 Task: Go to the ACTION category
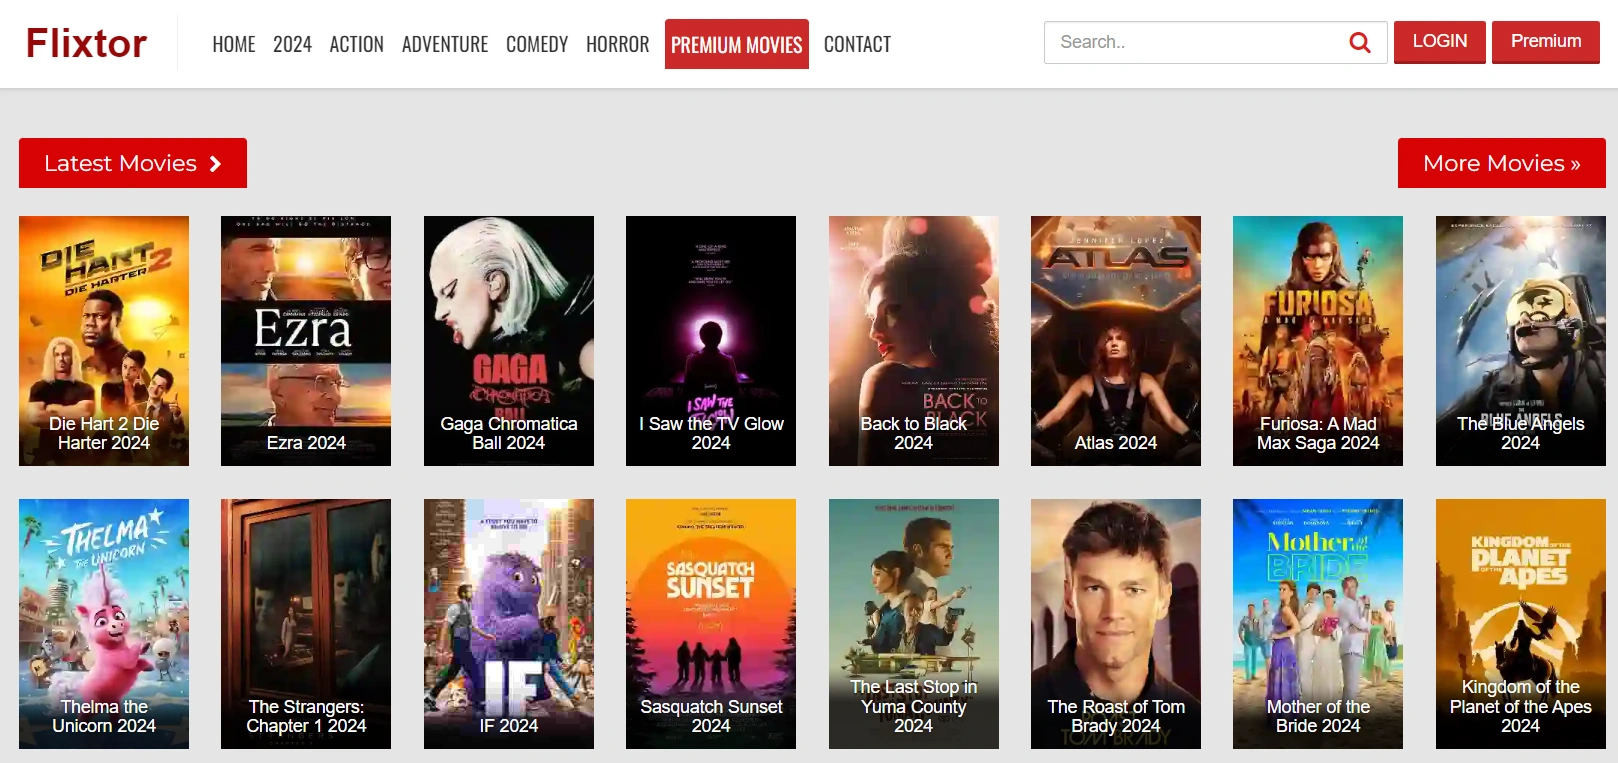tap(357, 44)
